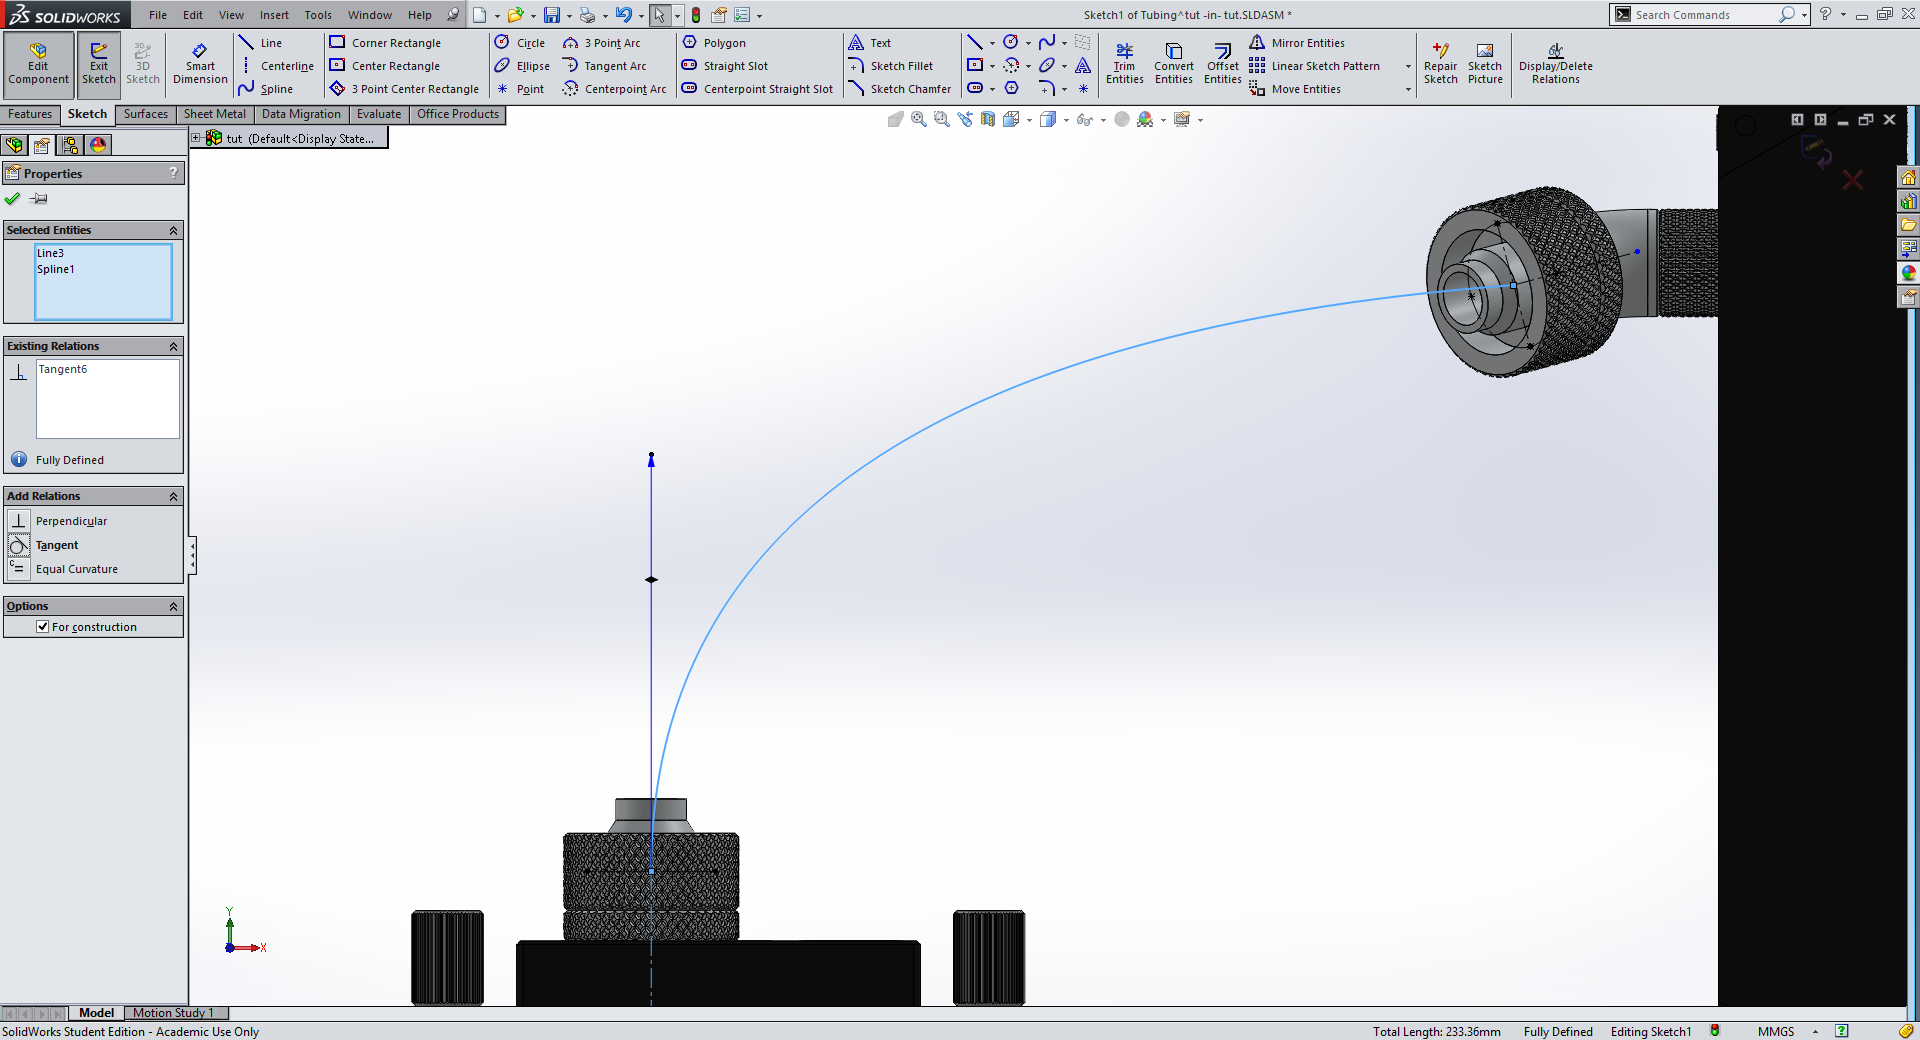Screen dimensions: 1920x1040
Task: Click the Edit Component tool
Action: (x=38, y=64)
